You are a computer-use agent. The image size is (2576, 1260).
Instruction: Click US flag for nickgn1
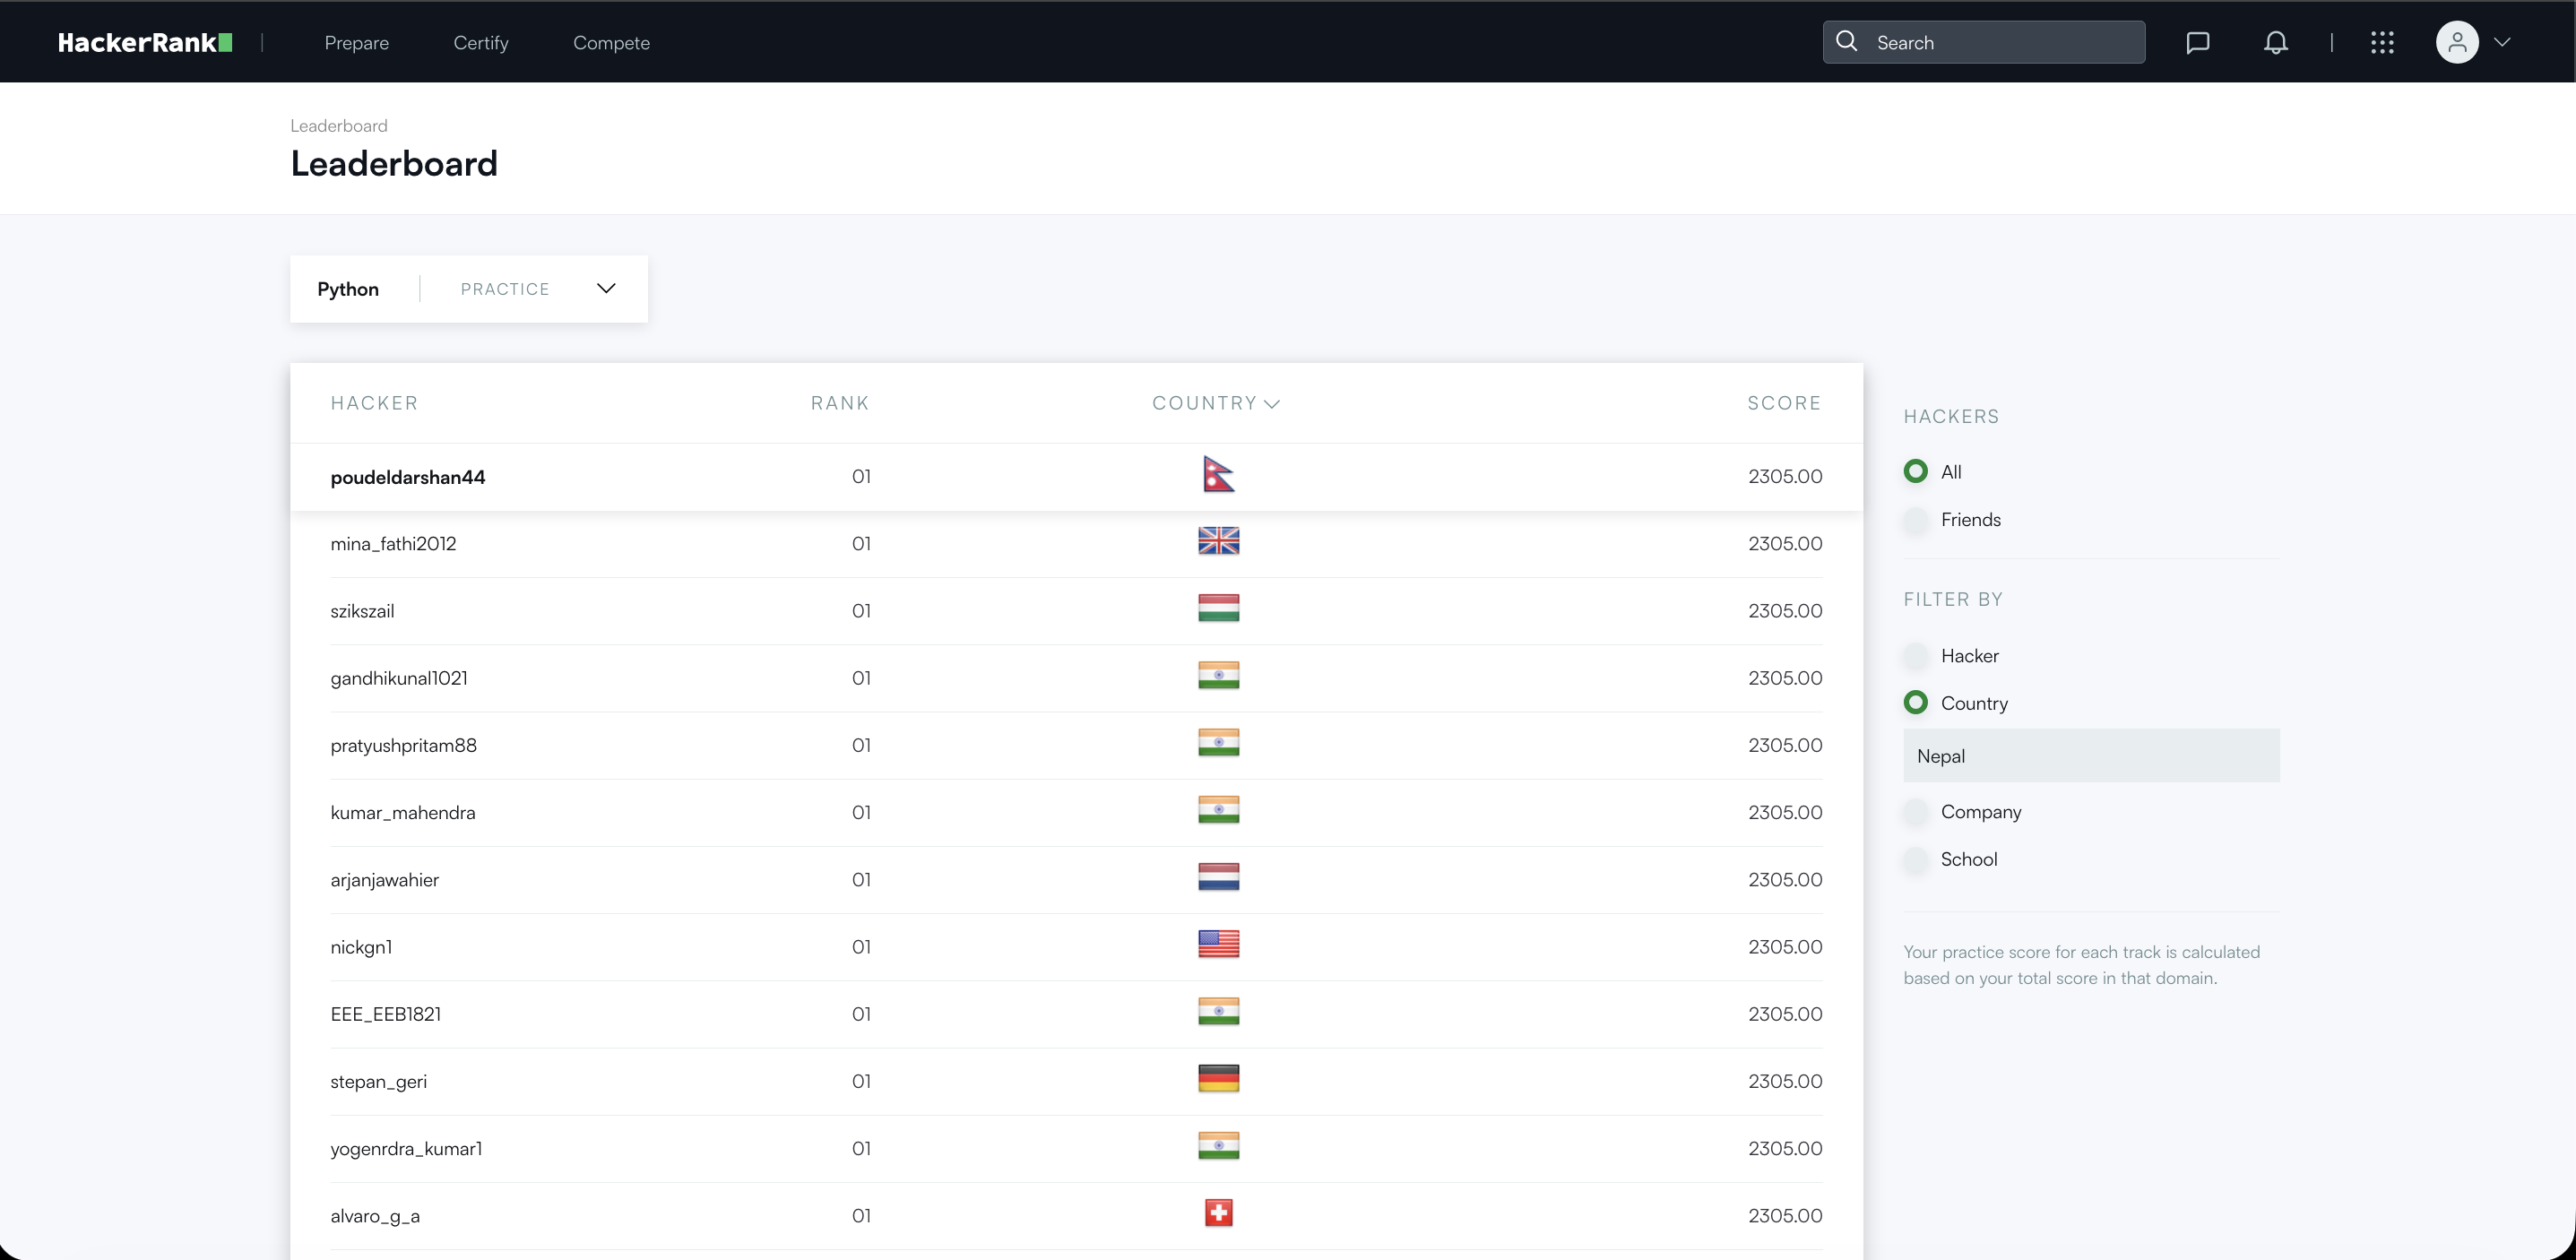click(1218, 944)
